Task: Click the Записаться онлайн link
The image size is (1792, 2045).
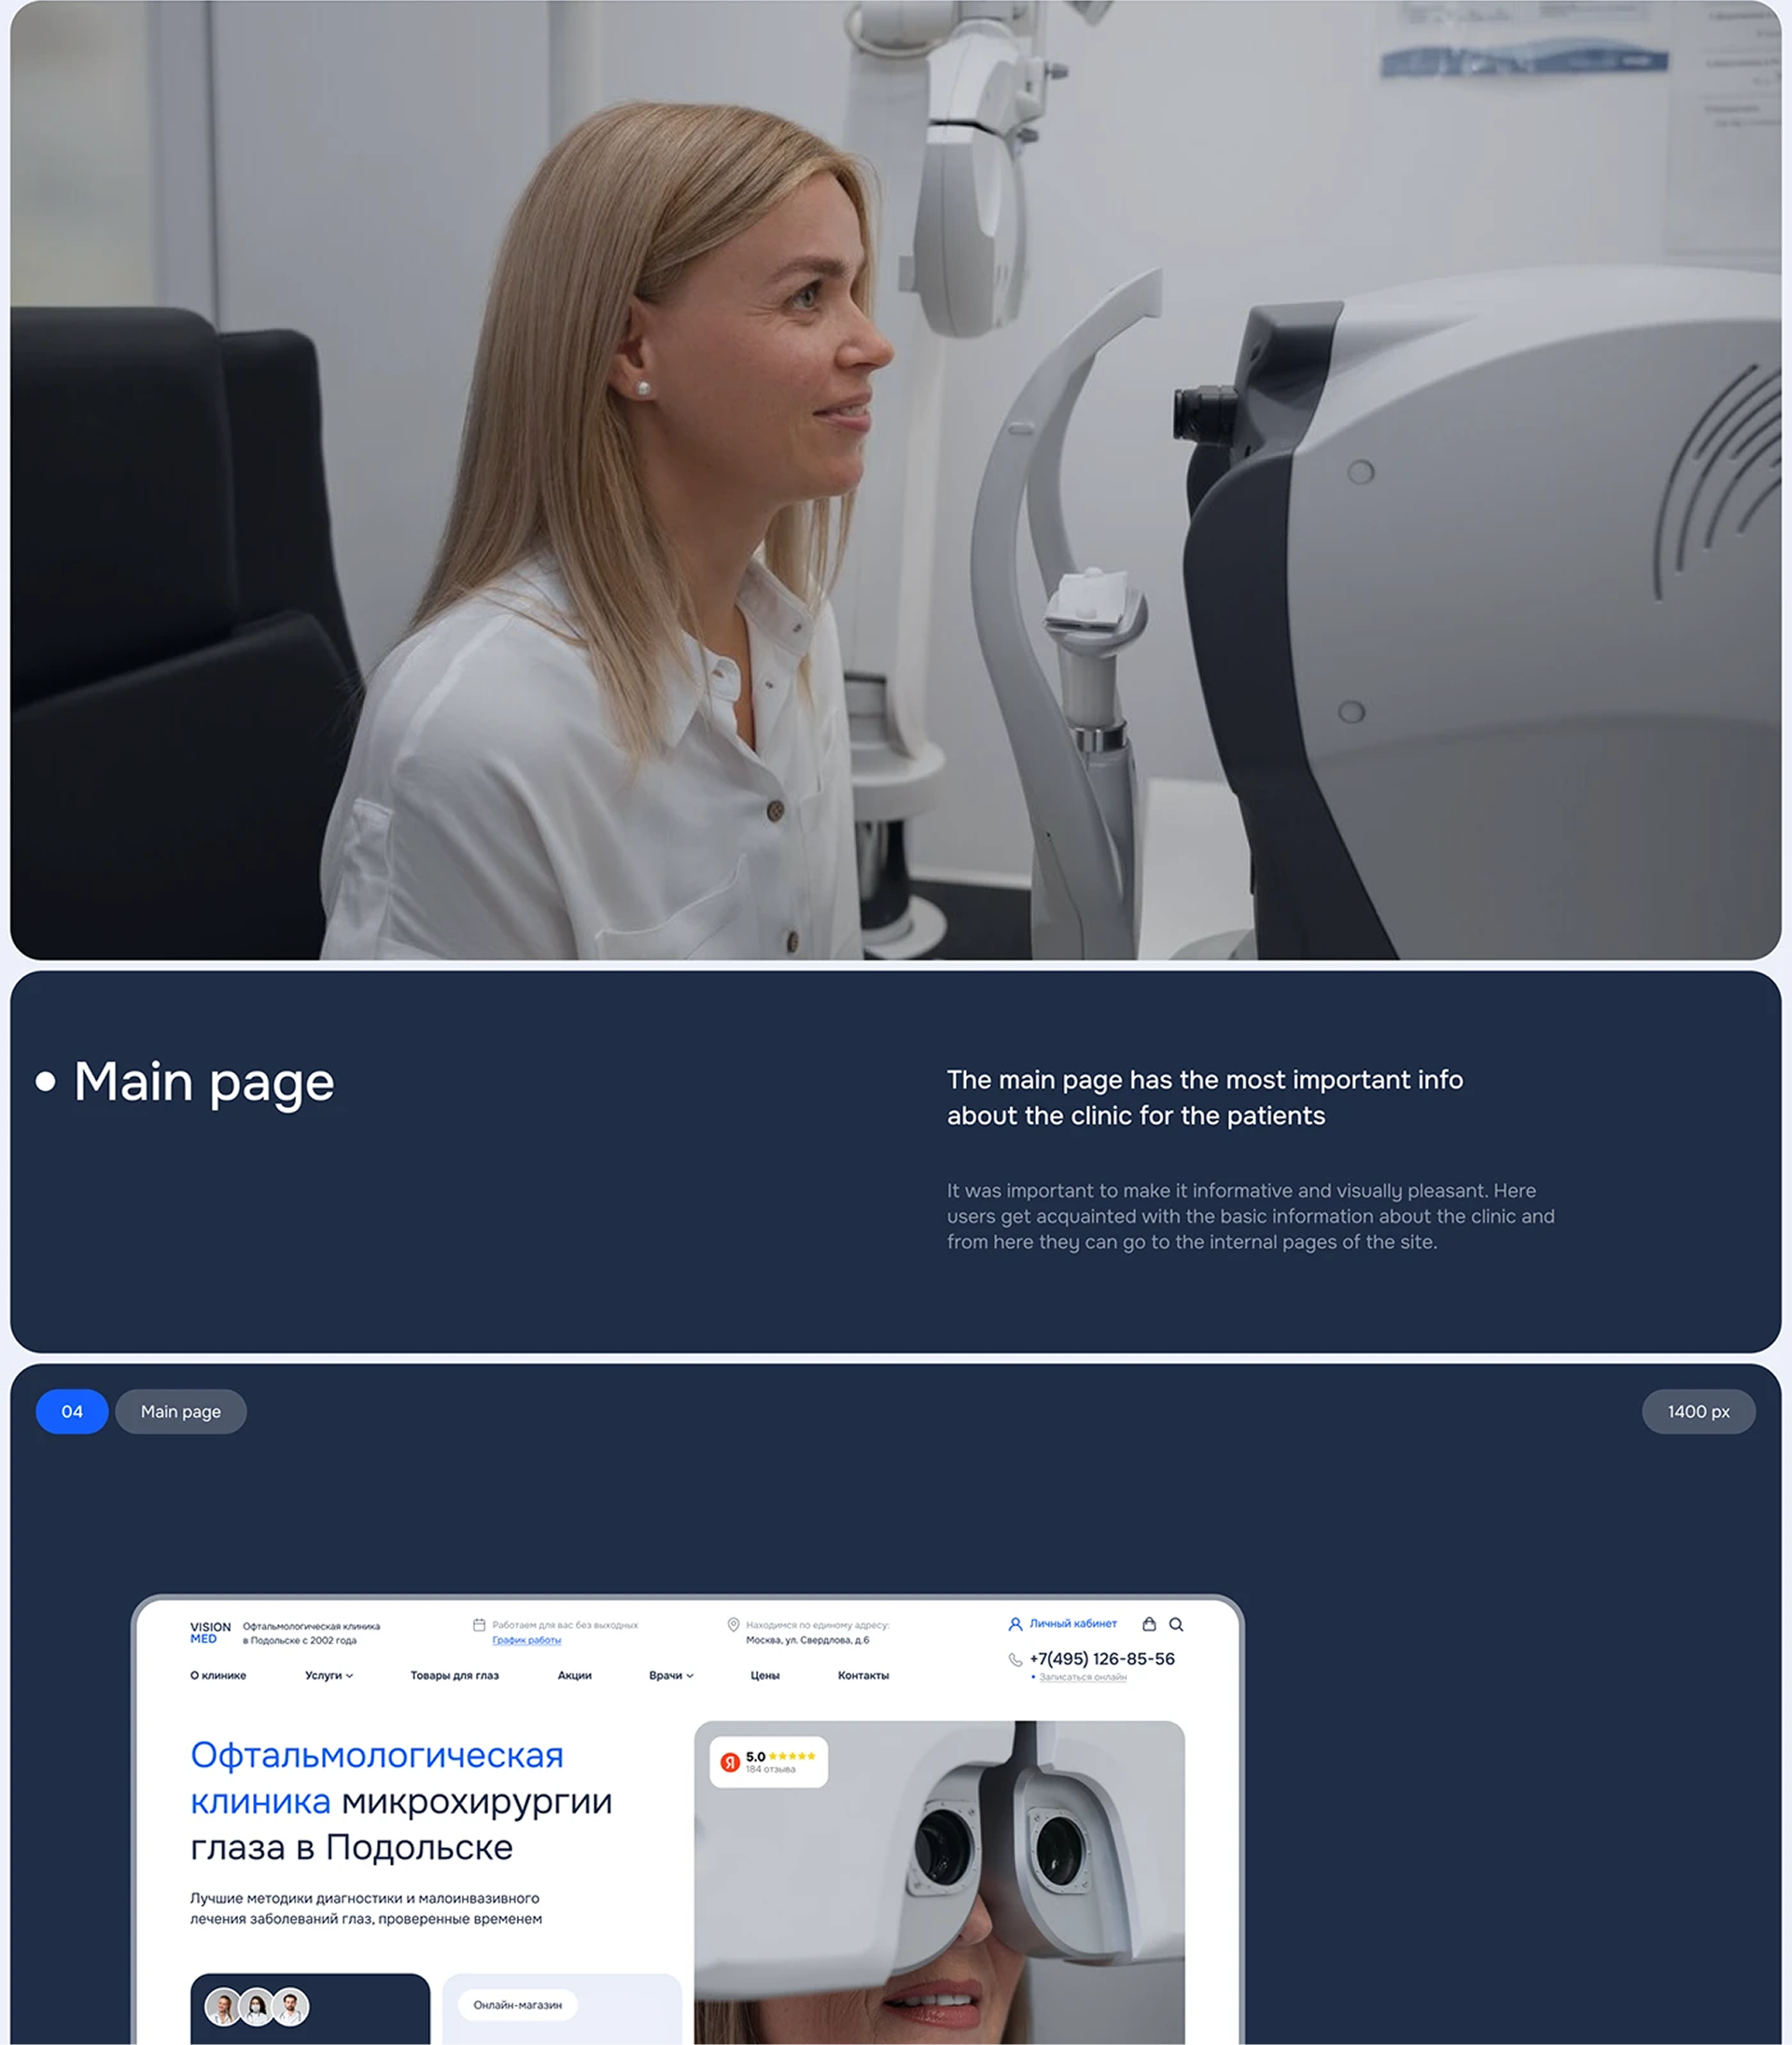Action: (1082, 1677)
